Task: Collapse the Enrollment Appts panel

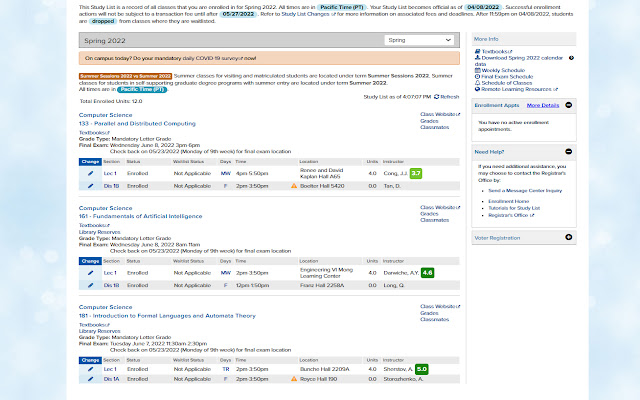Action: [x=568, y=104]
